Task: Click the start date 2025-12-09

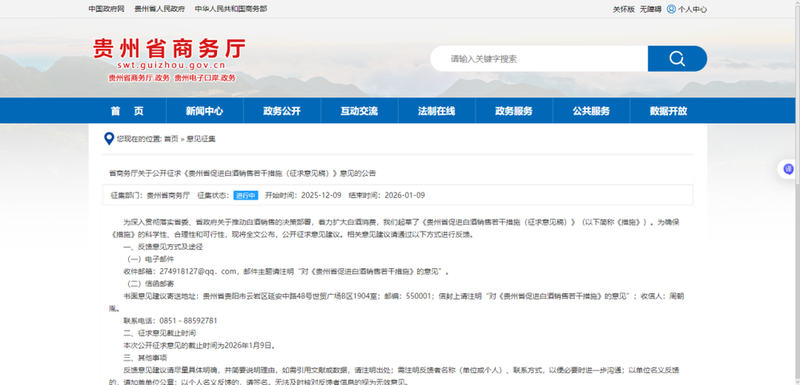Action: pyautogui.click(x=321, y=195)
